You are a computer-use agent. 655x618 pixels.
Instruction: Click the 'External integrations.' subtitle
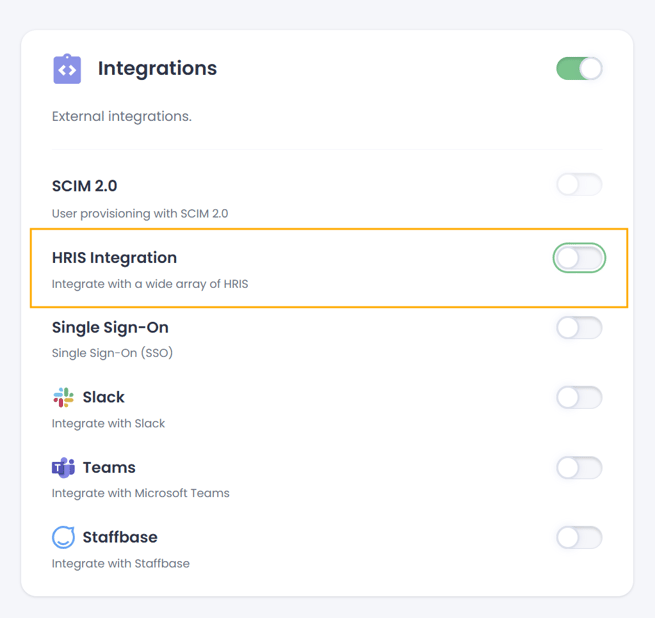122,116
